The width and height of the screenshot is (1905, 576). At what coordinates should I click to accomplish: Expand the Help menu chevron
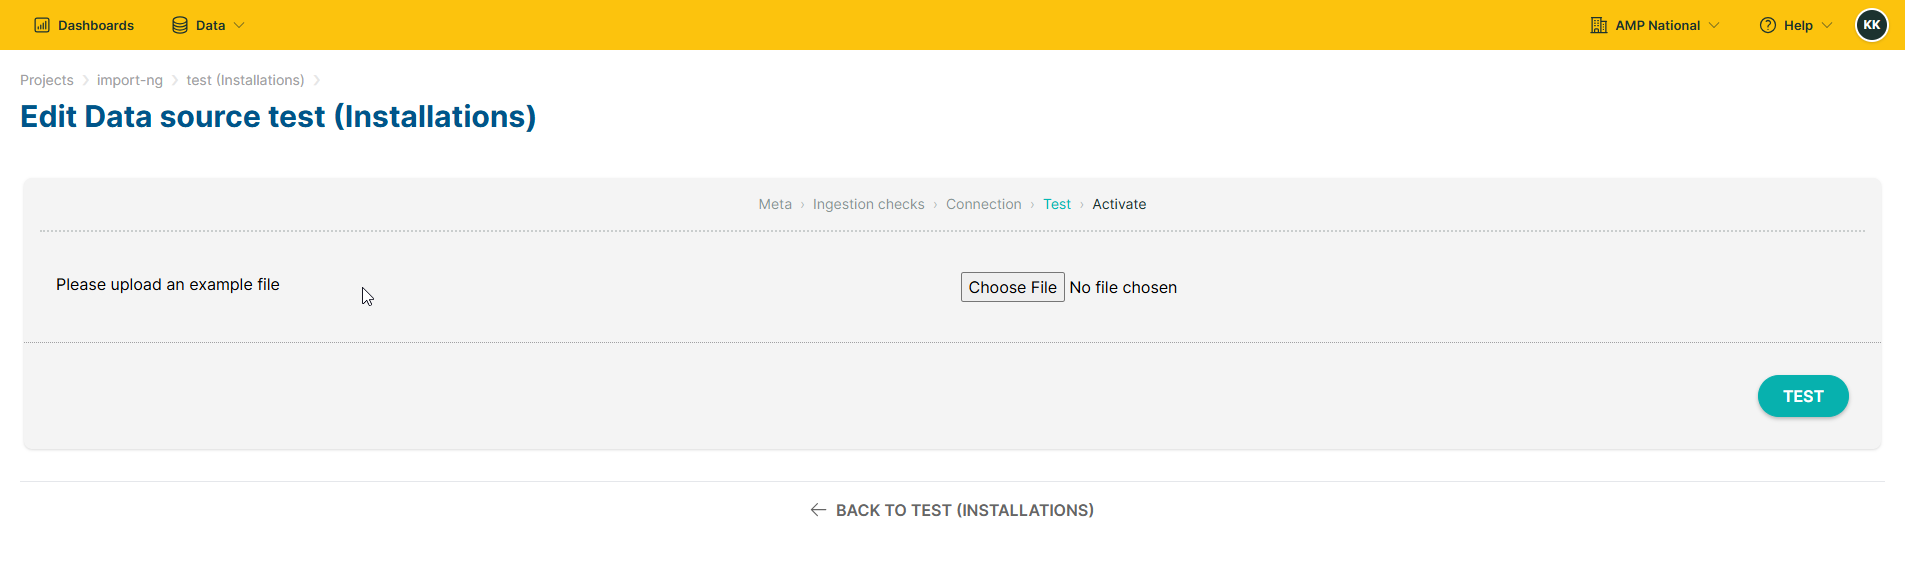(1827, 25)
